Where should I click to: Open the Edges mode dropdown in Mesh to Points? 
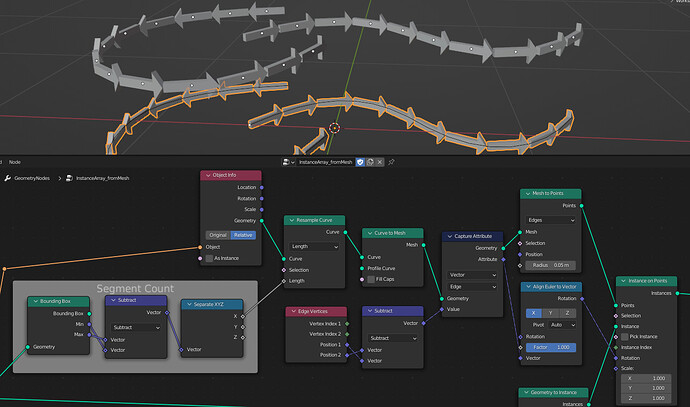[551, 220]
